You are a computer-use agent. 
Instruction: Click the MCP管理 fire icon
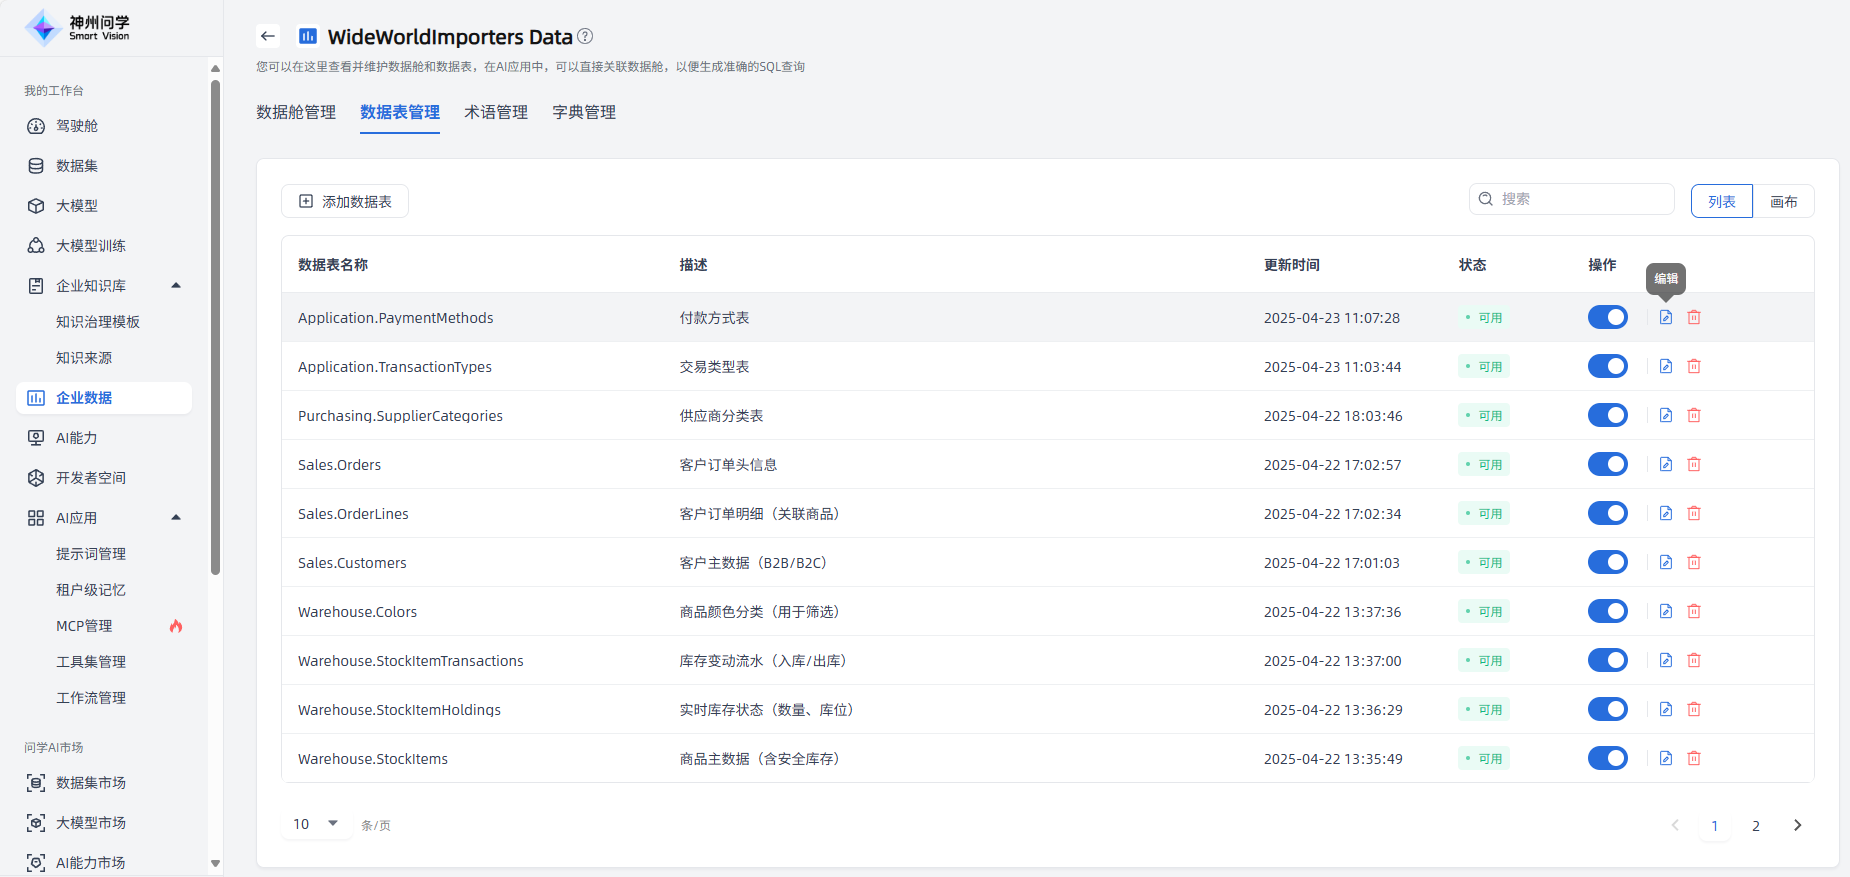pyautogui.click(x=176, y=626)
